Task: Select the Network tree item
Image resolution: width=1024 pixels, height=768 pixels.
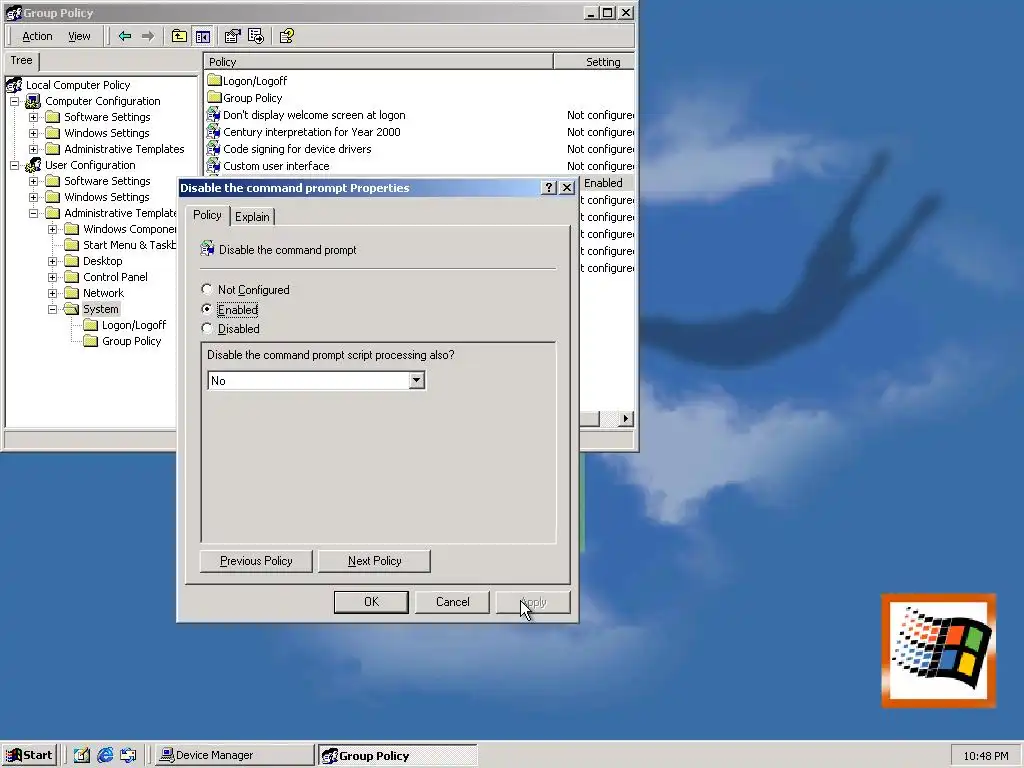Action: (103, 293)
